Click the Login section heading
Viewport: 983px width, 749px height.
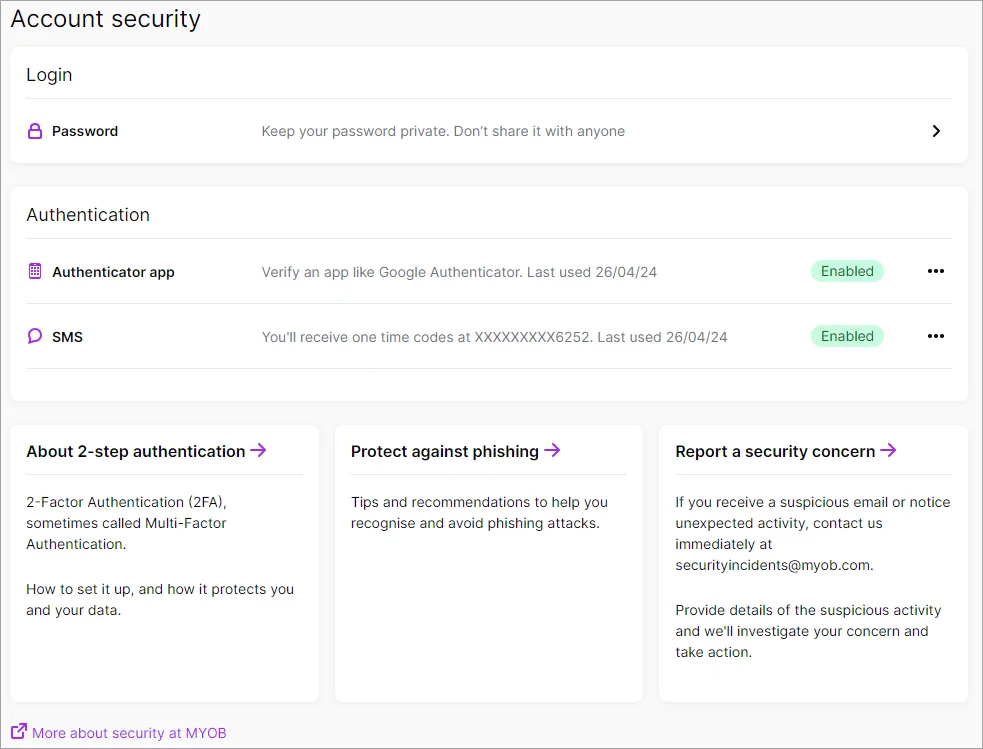[x=49, y=75]
